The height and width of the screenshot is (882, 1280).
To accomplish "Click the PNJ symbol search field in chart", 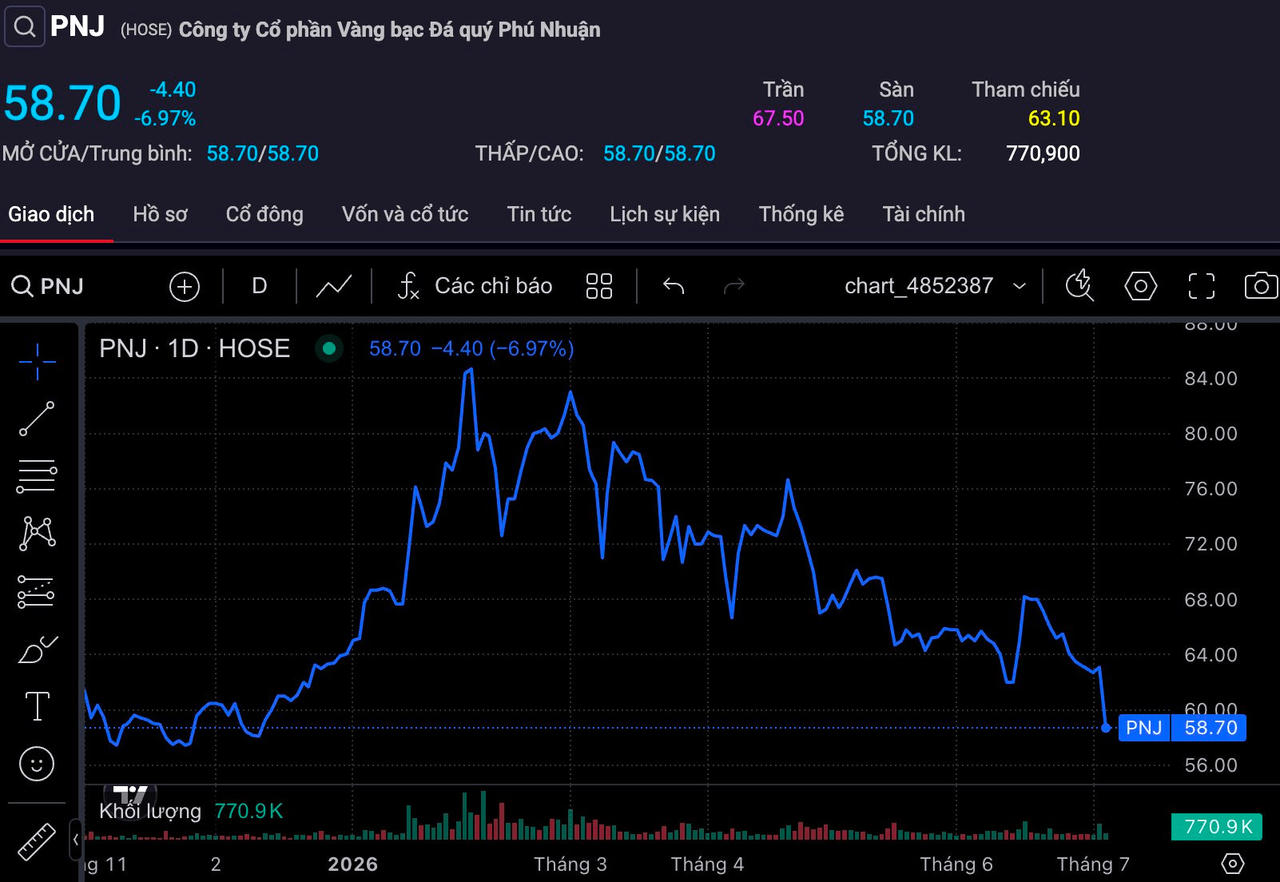I will coord(48,287).
